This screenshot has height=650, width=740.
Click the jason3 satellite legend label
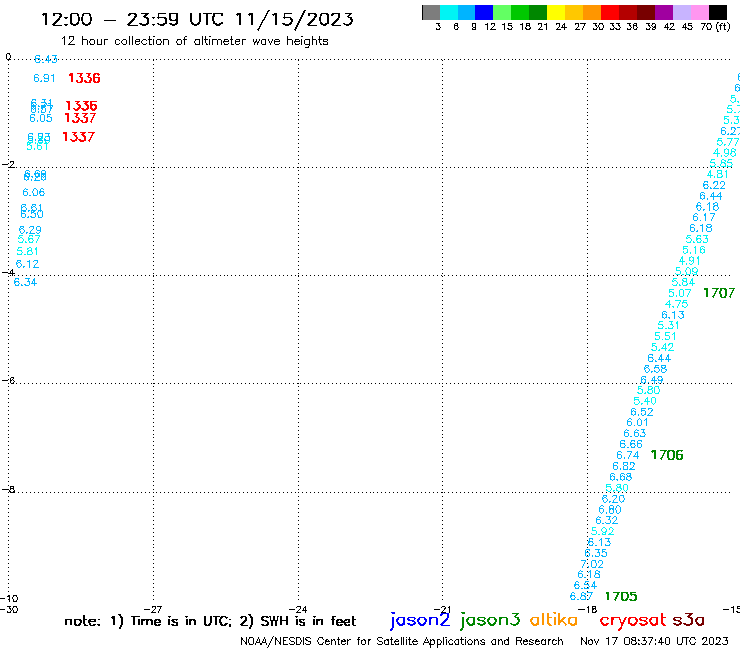(x=490, y=620)
